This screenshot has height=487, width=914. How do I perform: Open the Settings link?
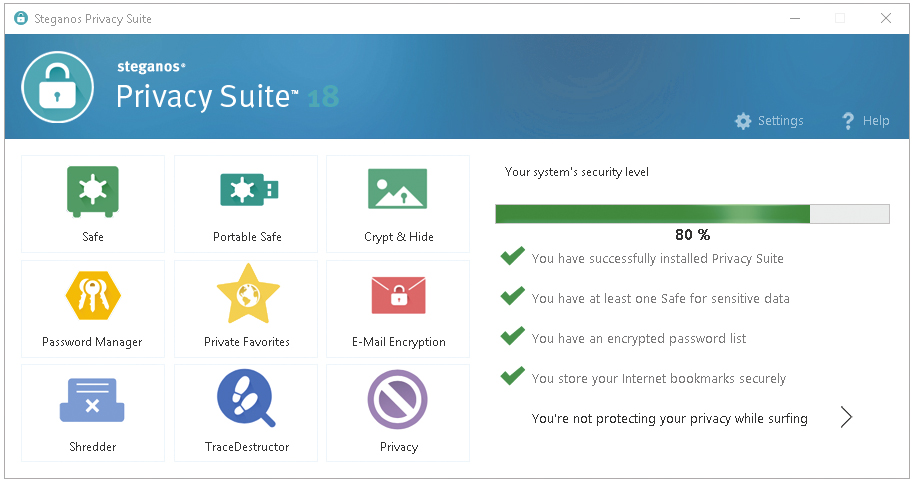(781, 121)
